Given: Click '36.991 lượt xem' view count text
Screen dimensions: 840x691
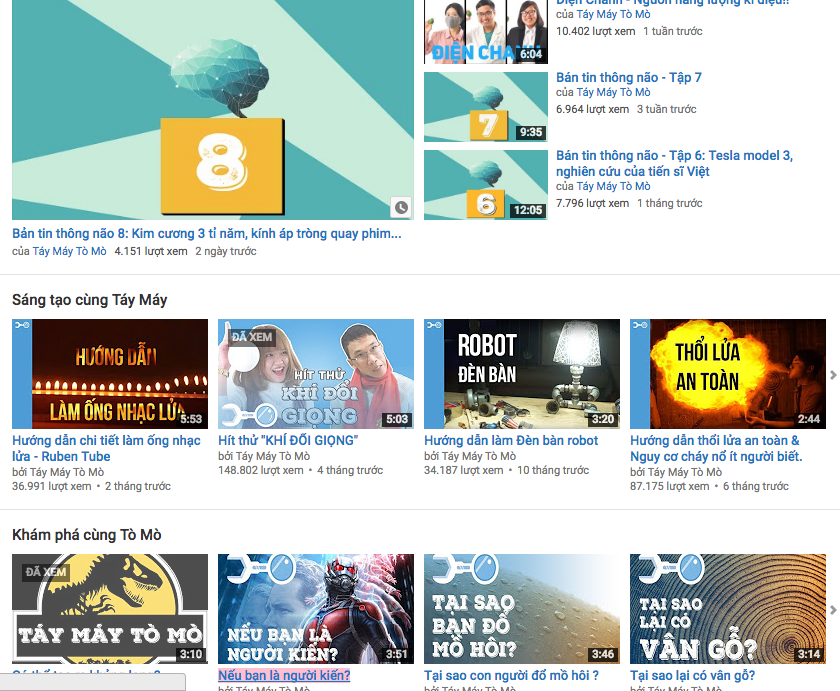Looking at the screenshot, I should 51,486.
